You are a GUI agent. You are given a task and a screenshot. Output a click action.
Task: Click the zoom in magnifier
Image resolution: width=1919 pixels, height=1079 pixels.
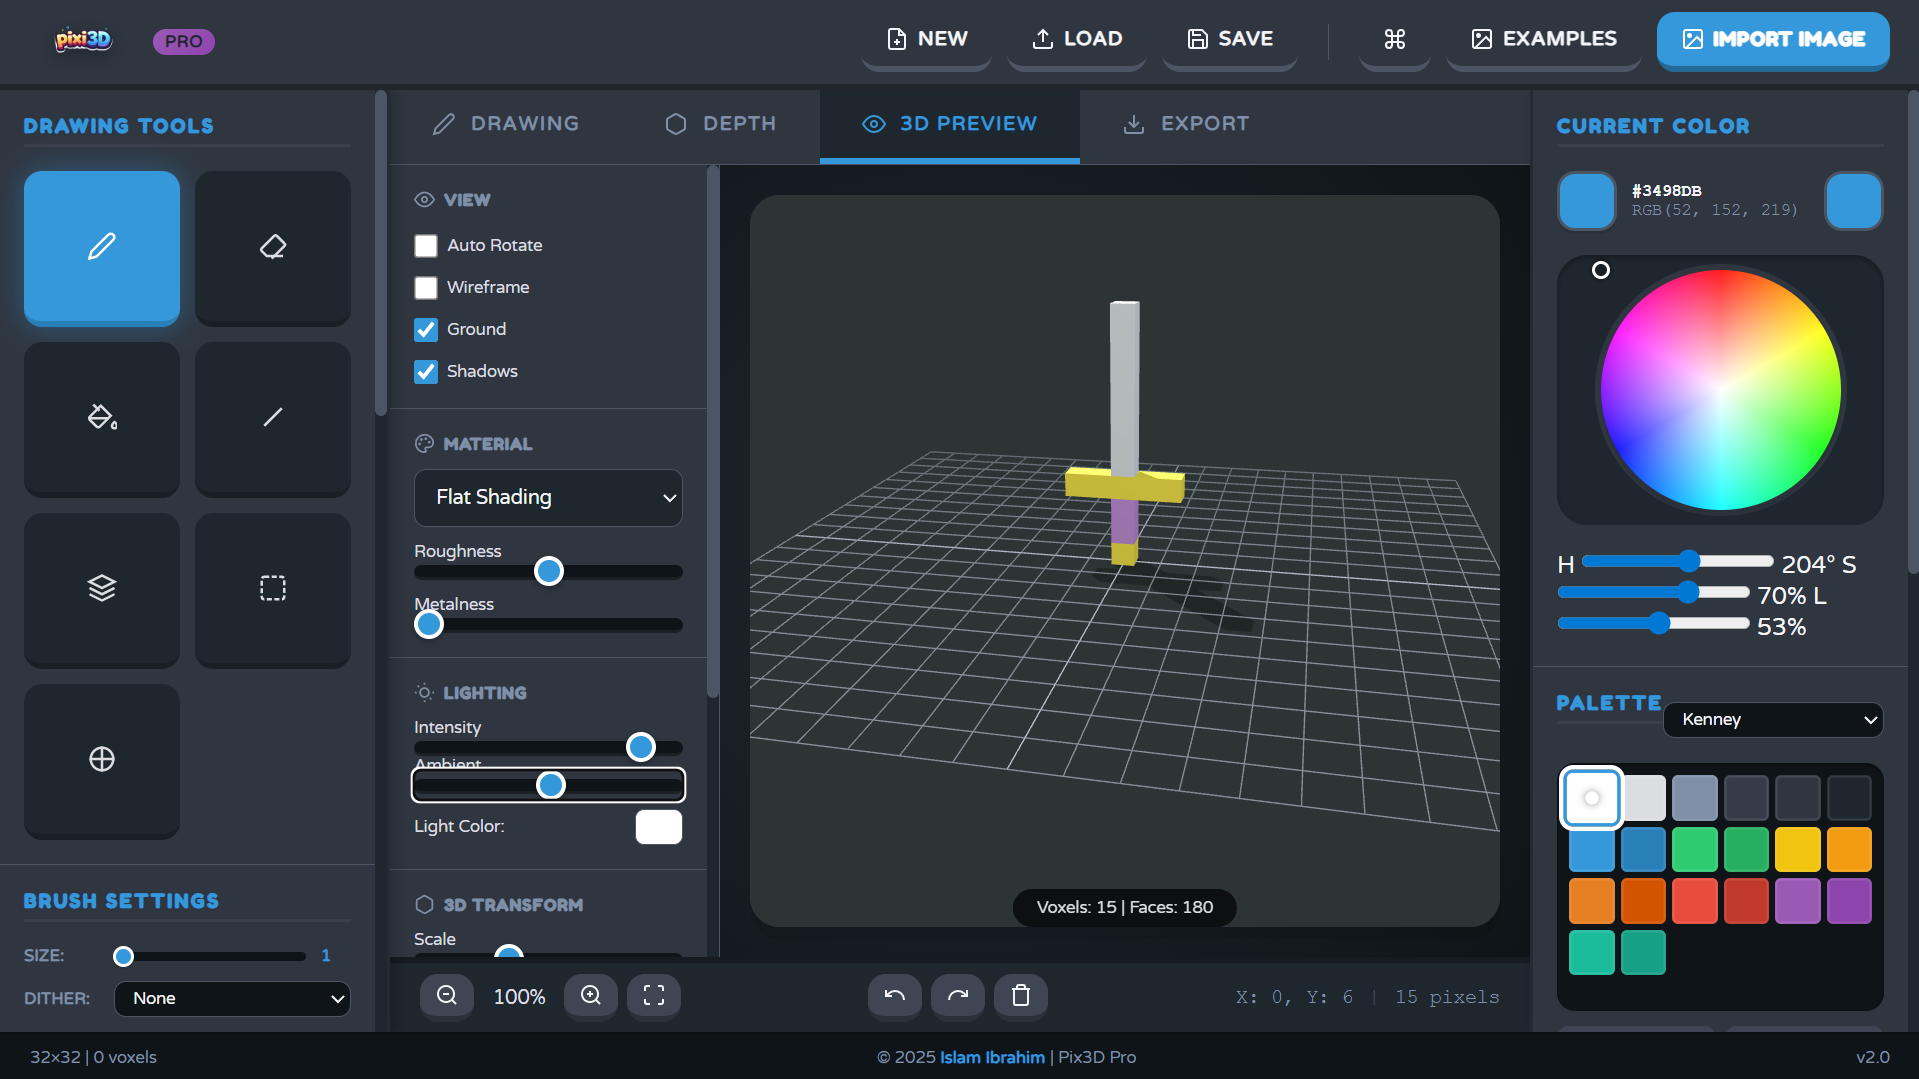591,996
